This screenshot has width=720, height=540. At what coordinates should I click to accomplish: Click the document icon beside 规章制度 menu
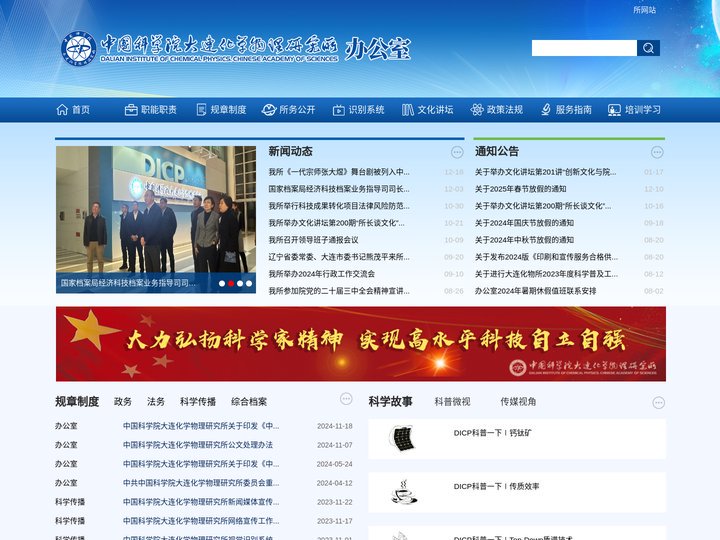point(201,110)
